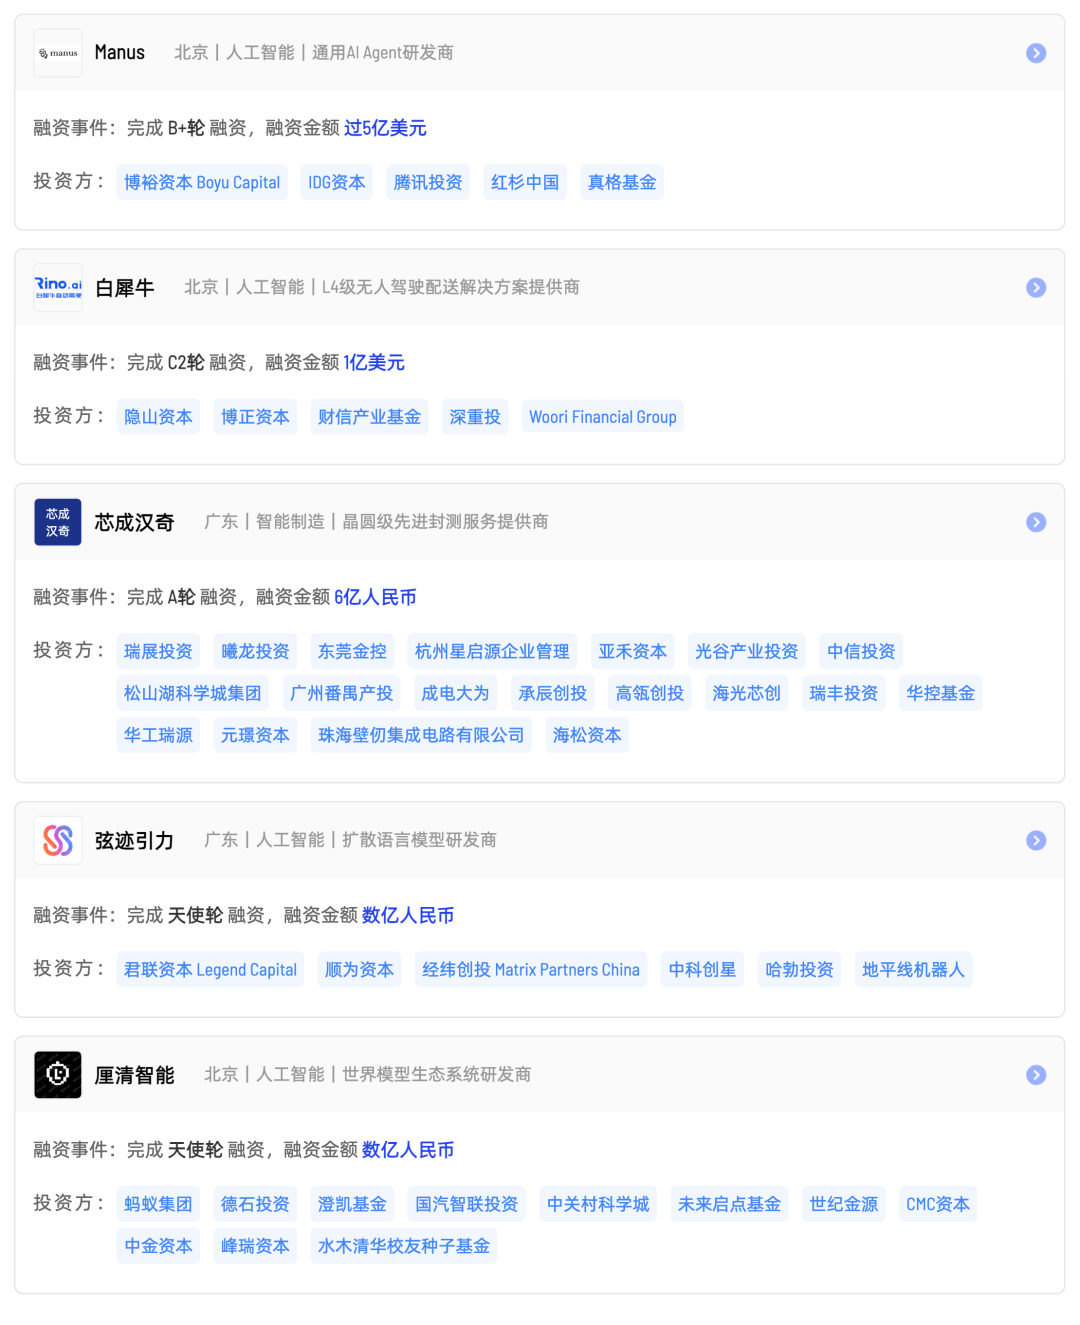Click the 亚禾资本 investor tag
Image resolution: width=1080 pixels, height=1325 pixels.
pos(632,652)
